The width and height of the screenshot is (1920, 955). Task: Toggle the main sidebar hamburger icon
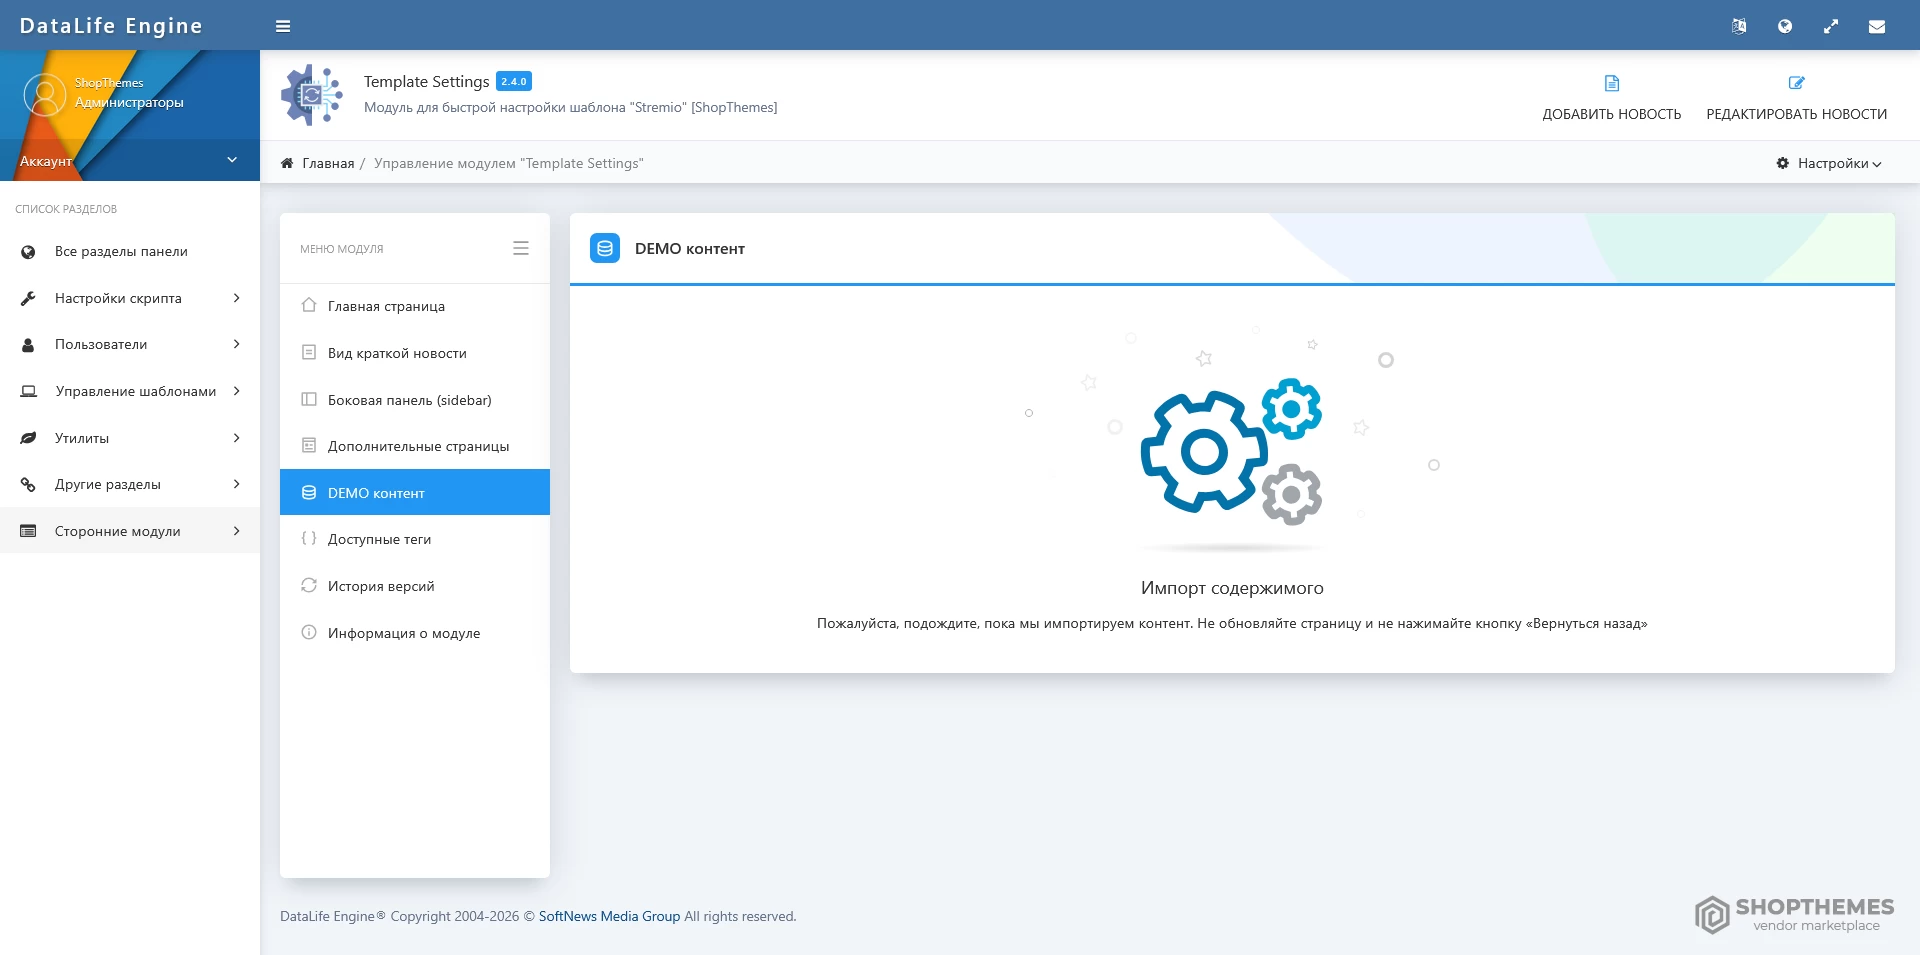(283, 26)
